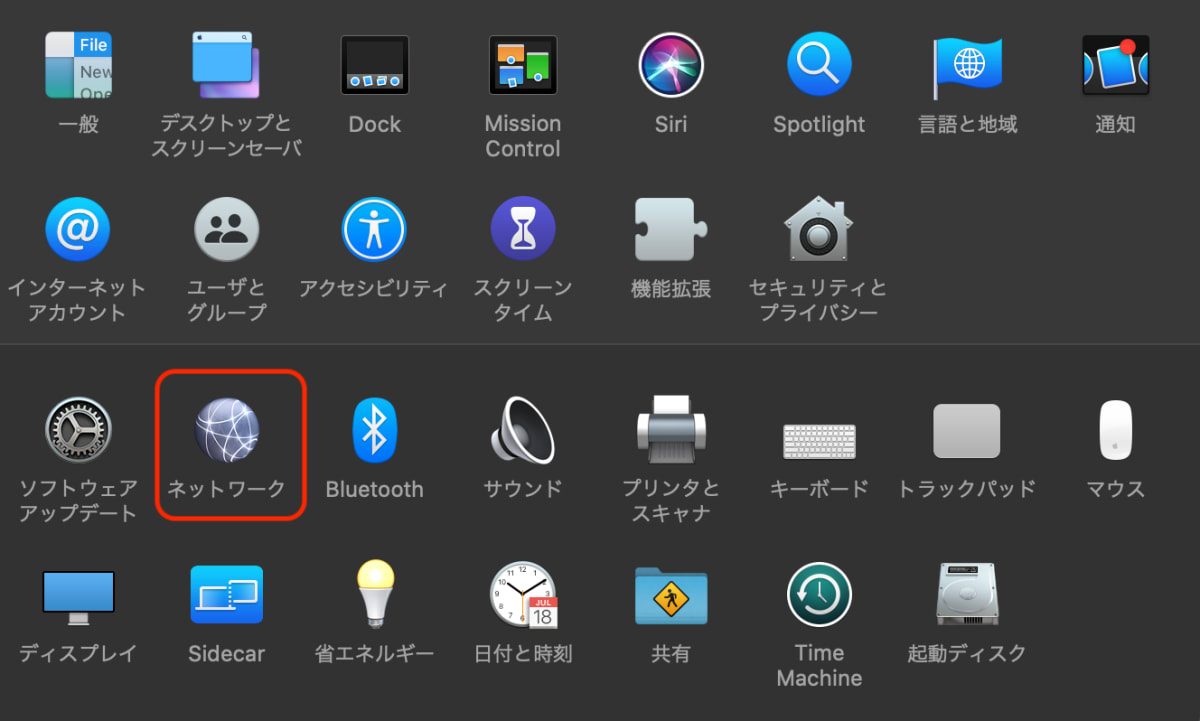Open キーボード (Keyboard) settings
Screen dimensions: 1200x721
(x=819, y=430)
